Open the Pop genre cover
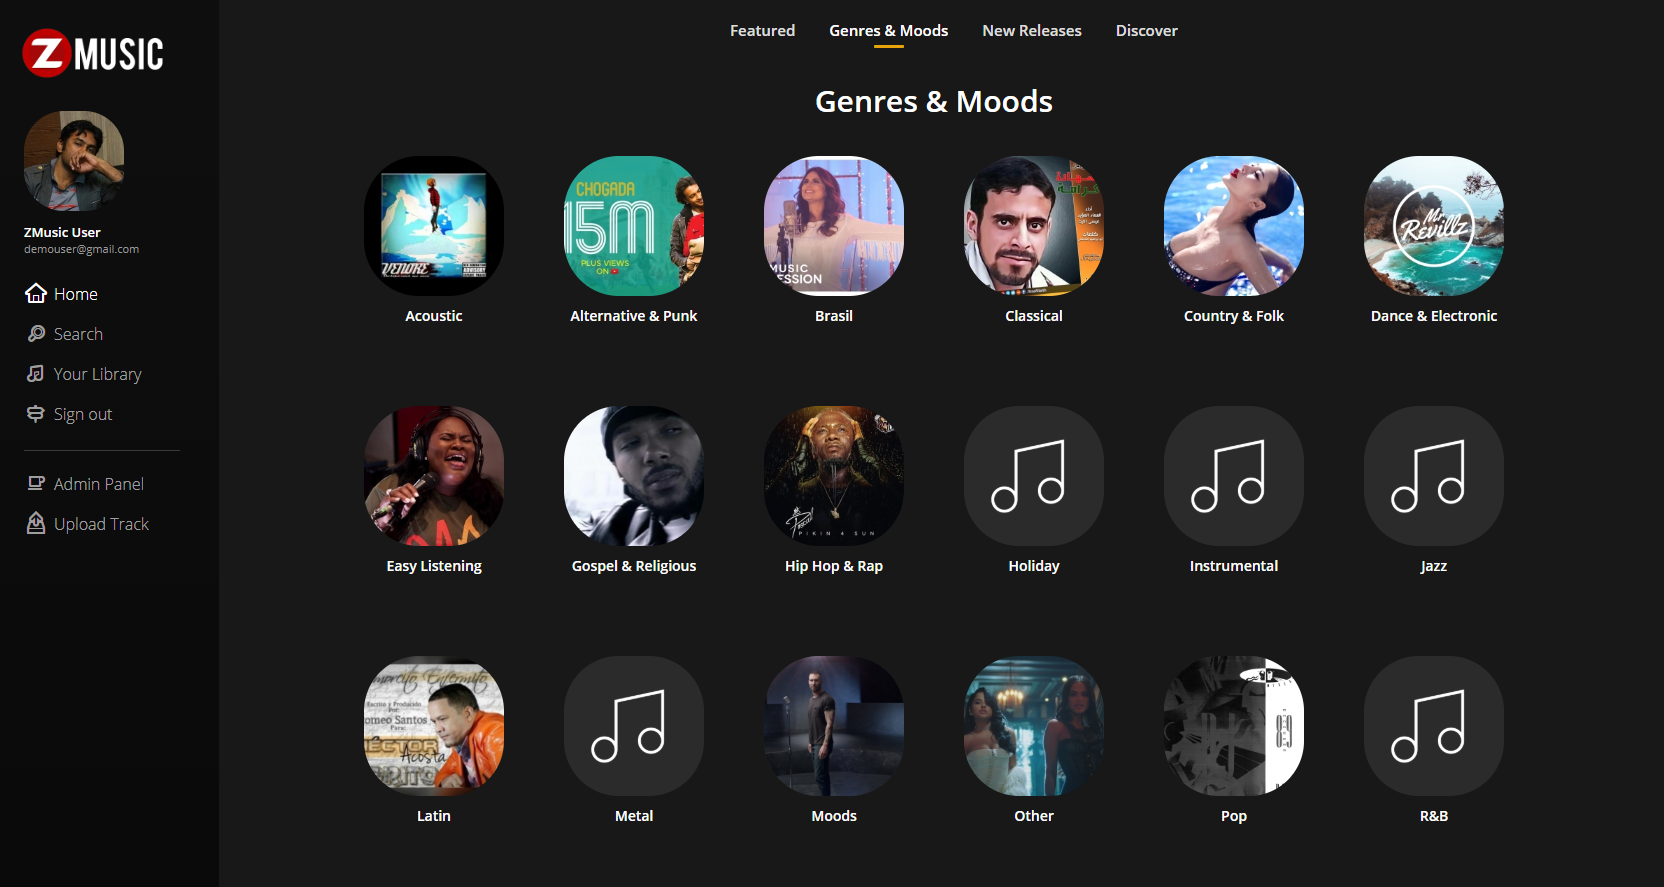This screenshot has height=887, width=1664. click(x=1234, y=726)
